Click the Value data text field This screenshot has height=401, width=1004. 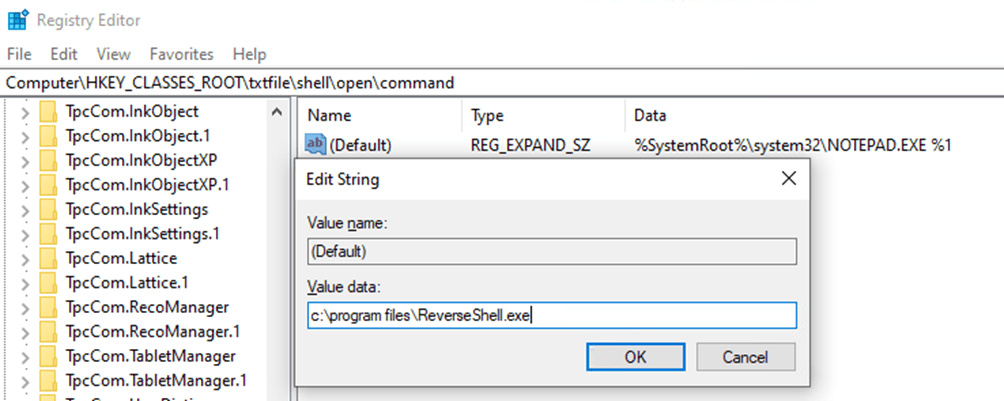pos(552,316)
